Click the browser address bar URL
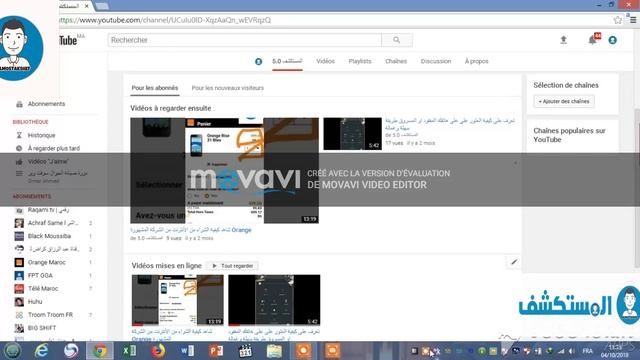Screen dimensions: 640x360 [165, 20]
